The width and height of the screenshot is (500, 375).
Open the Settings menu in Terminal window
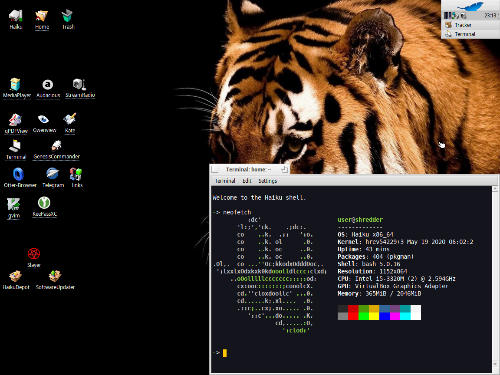(268, 181)
